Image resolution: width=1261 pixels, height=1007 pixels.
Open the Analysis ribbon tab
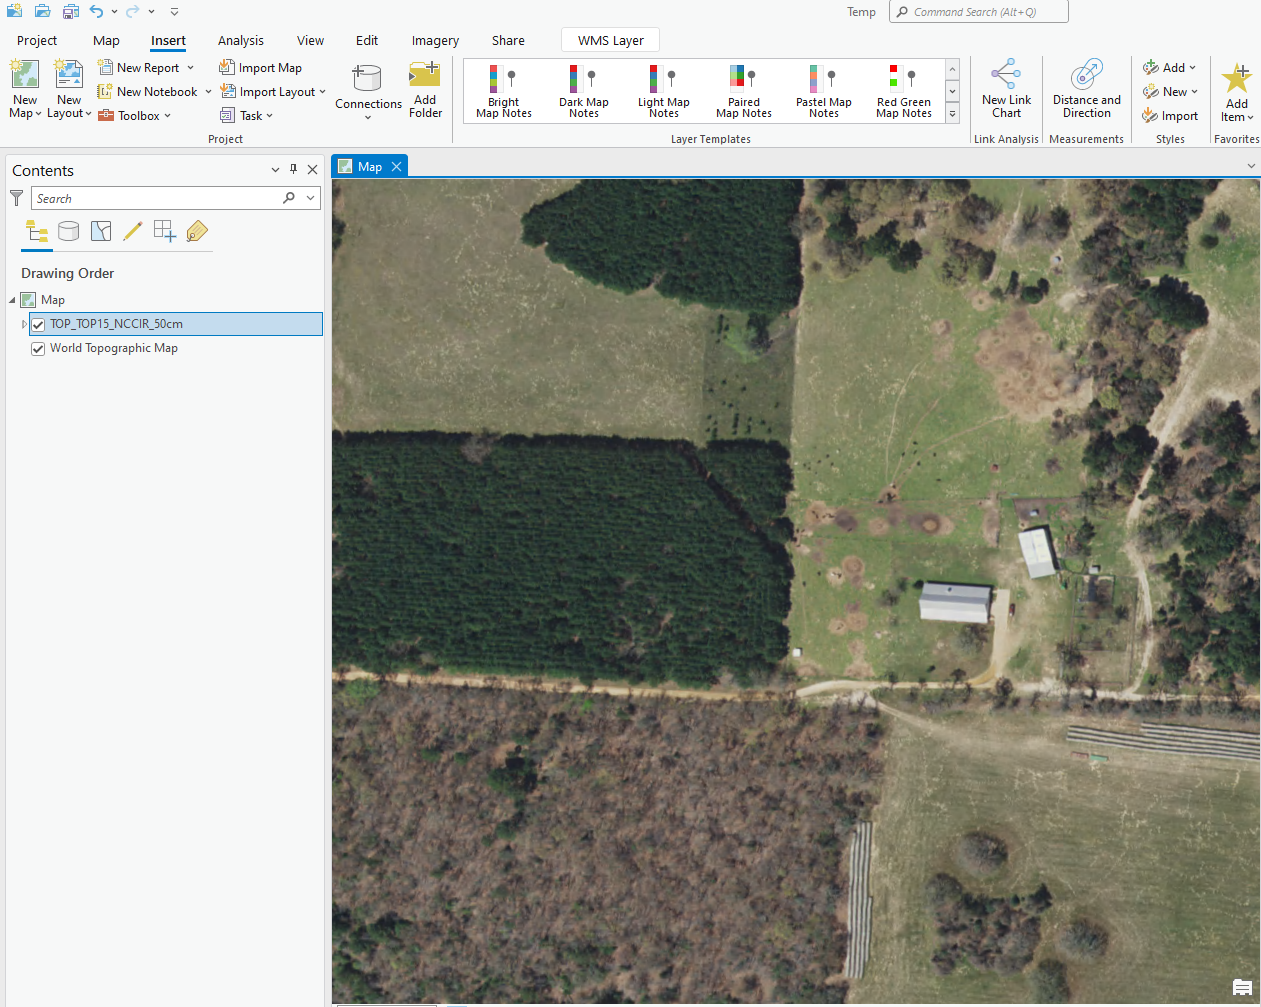pyautogui.click(x=240, y=41)
